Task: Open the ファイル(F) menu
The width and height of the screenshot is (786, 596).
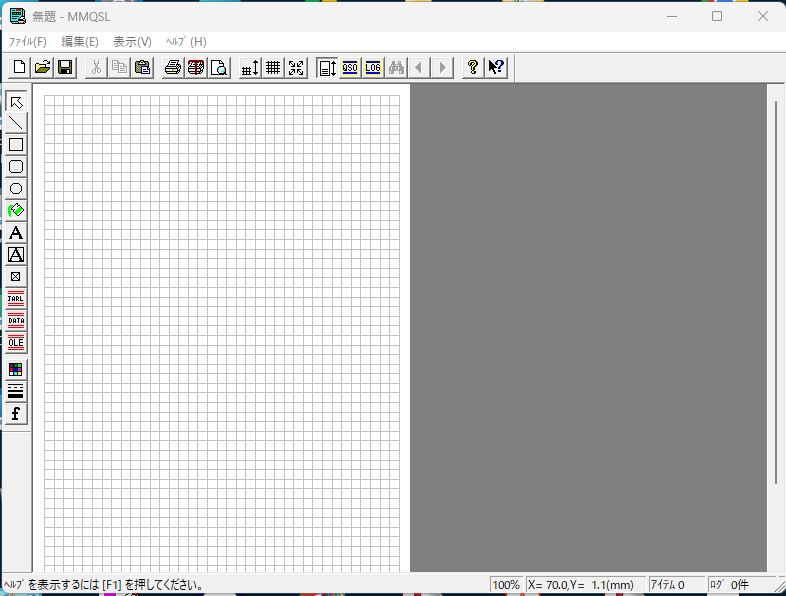Action: coord(27,42)
